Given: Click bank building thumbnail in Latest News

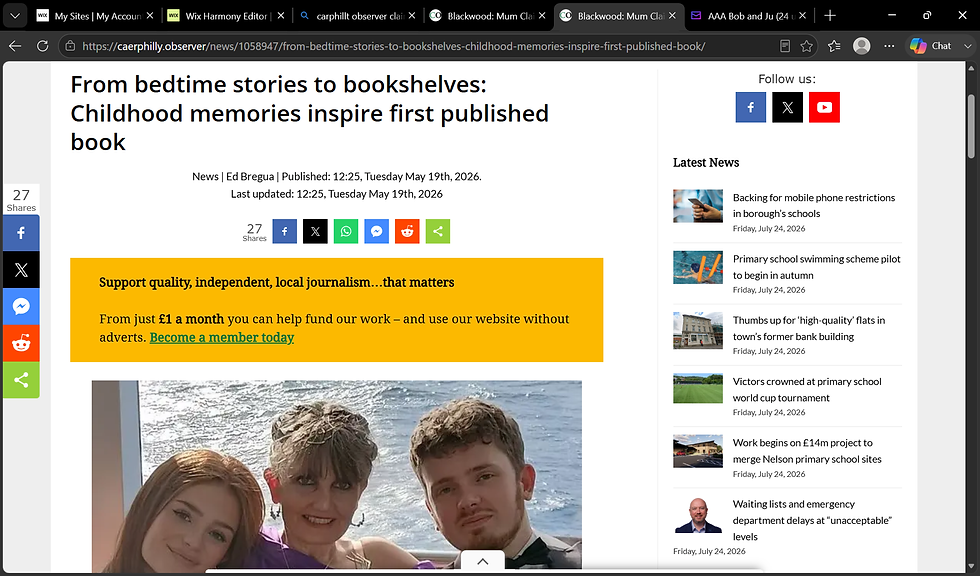Looking at the screenshot, I should (698, 330).
